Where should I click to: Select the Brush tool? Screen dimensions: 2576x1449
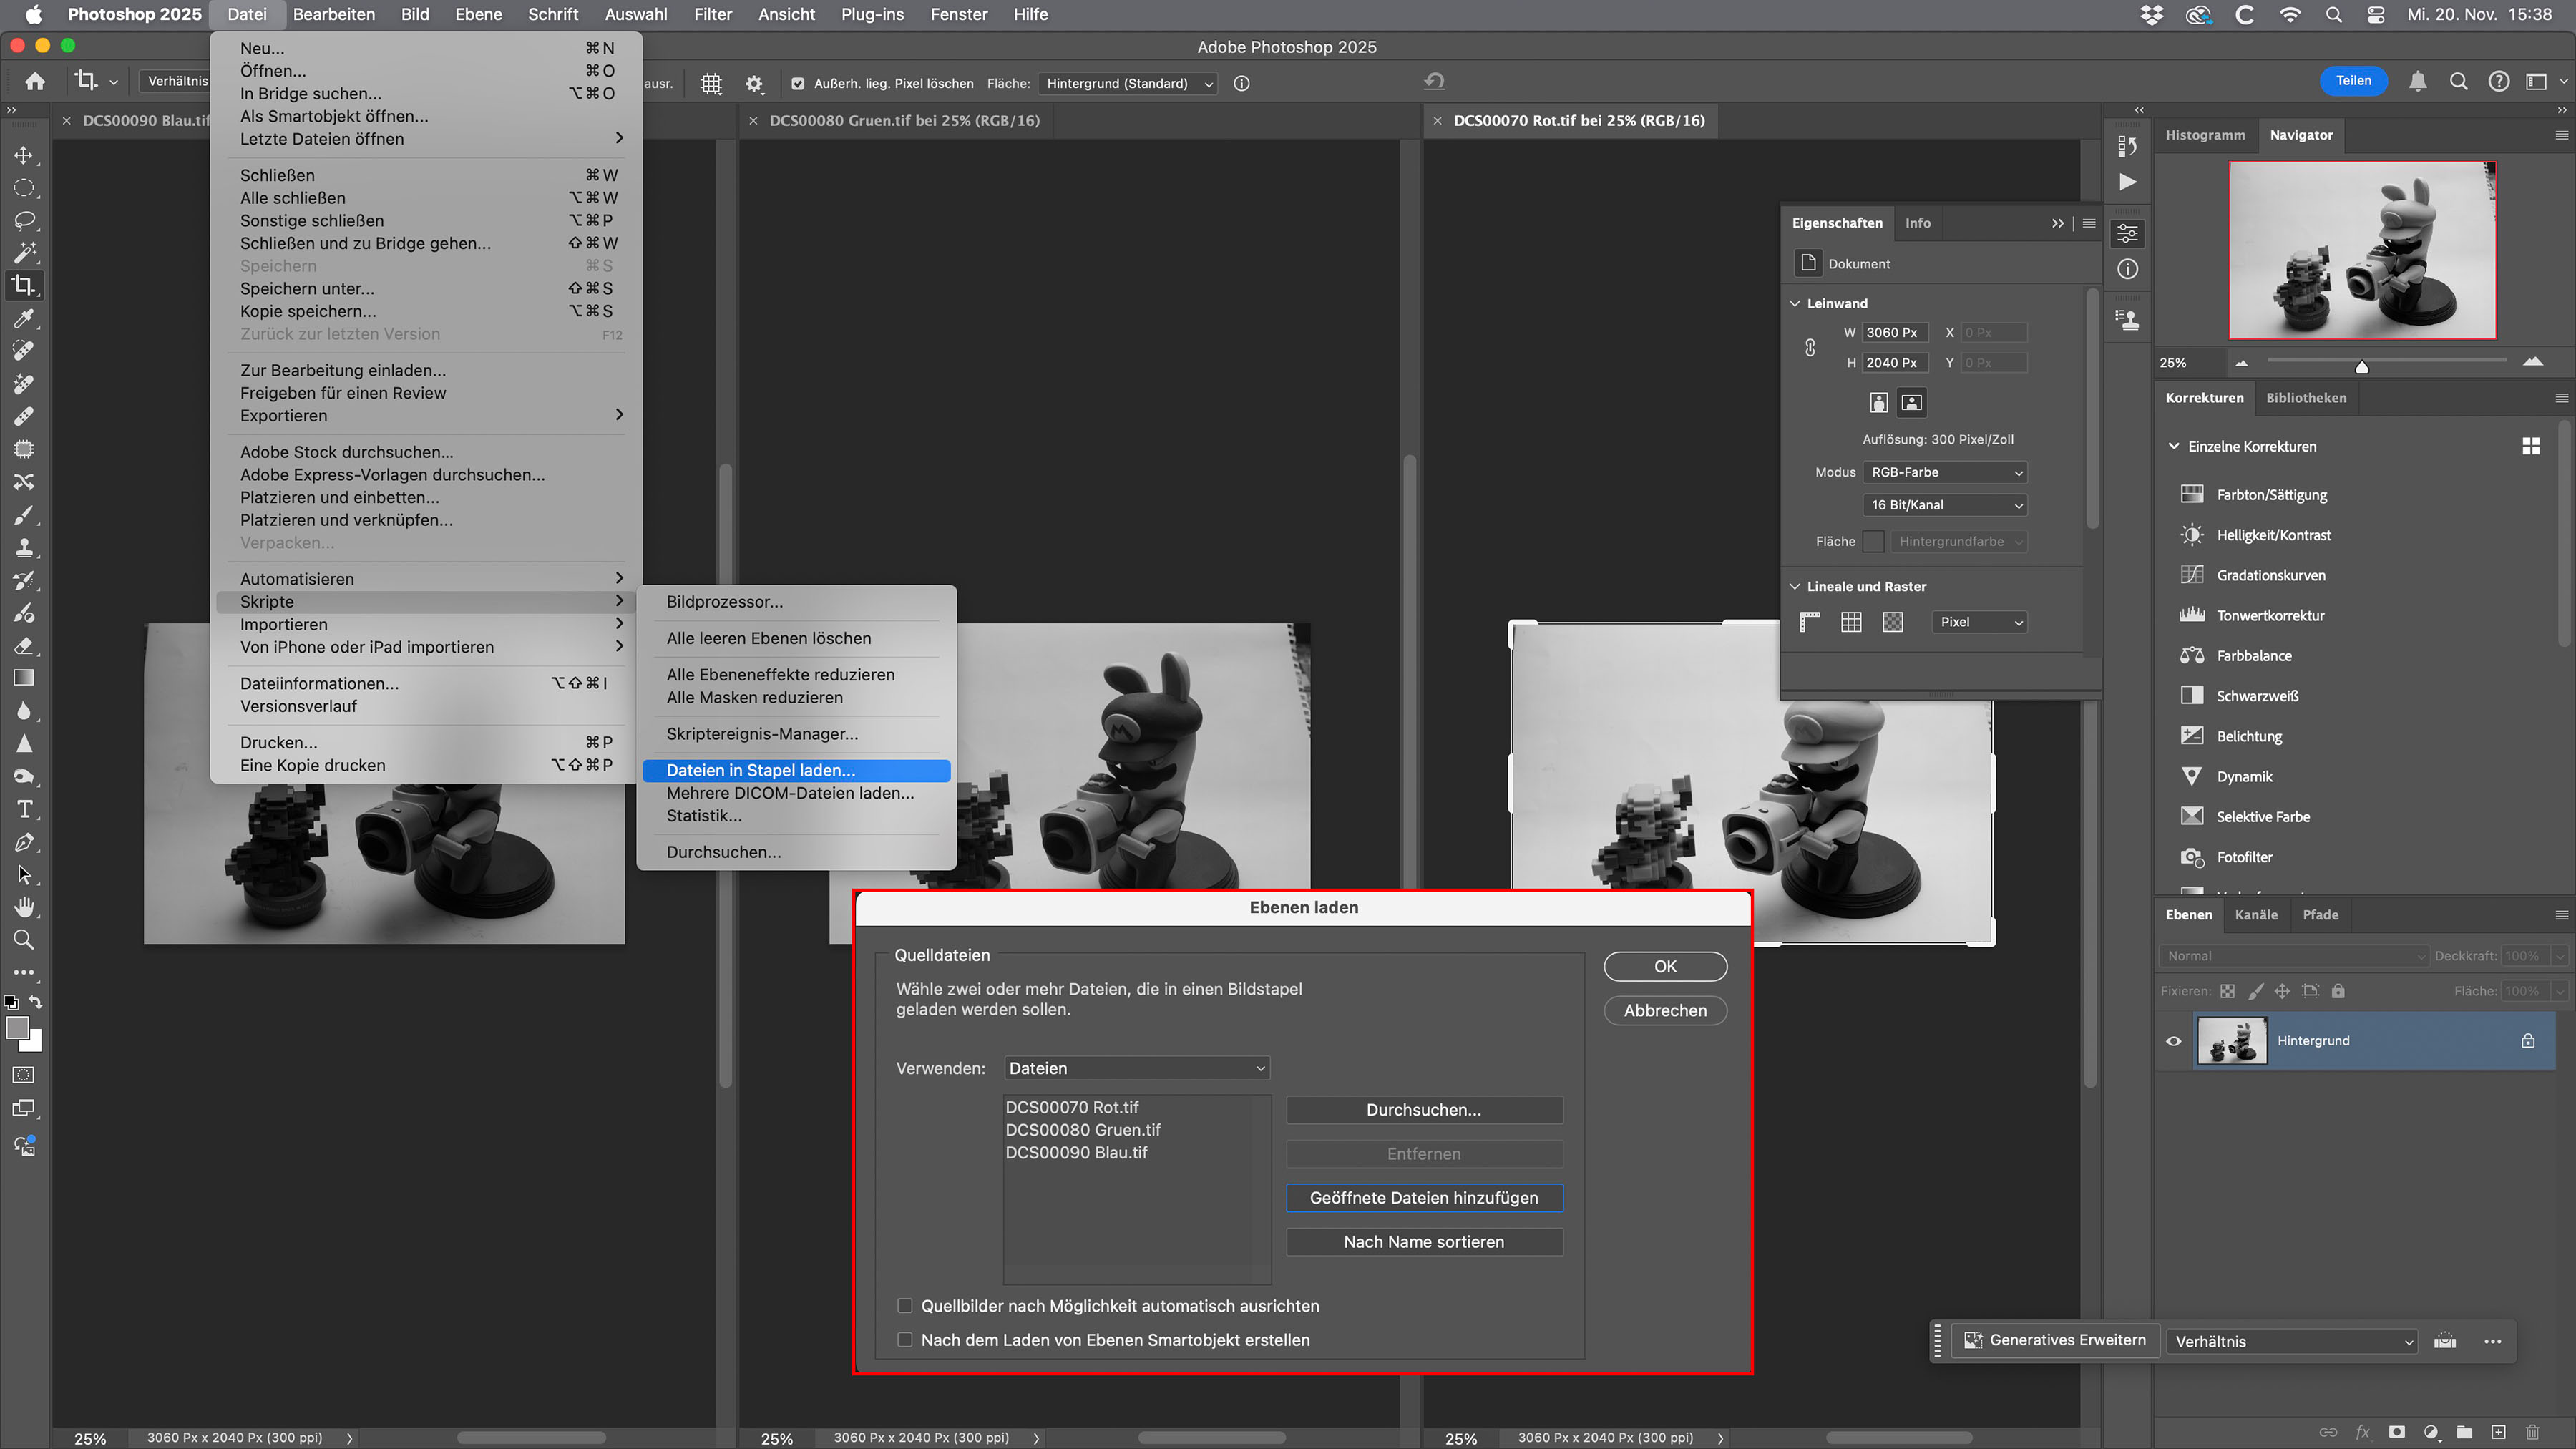tap(24, 515)
